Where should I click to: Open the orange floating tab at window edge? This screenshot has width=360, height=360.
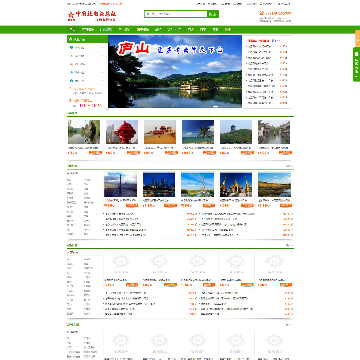point(357,38)
